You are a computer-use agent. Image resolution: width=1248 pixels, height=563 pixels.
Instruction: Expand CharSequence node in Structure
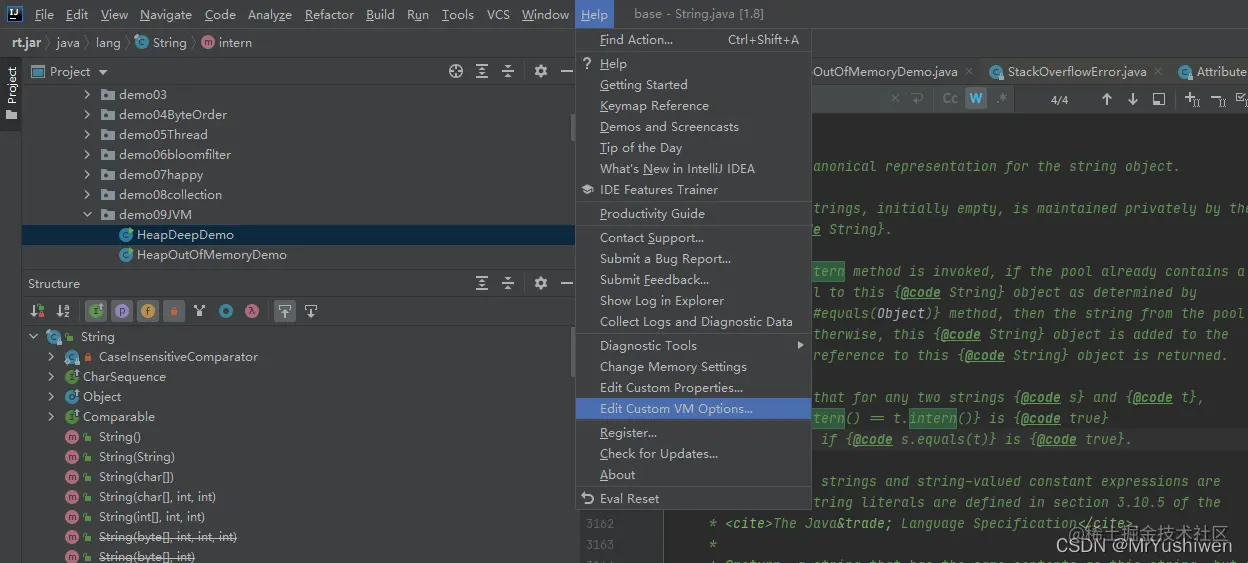tap(51, 377)
